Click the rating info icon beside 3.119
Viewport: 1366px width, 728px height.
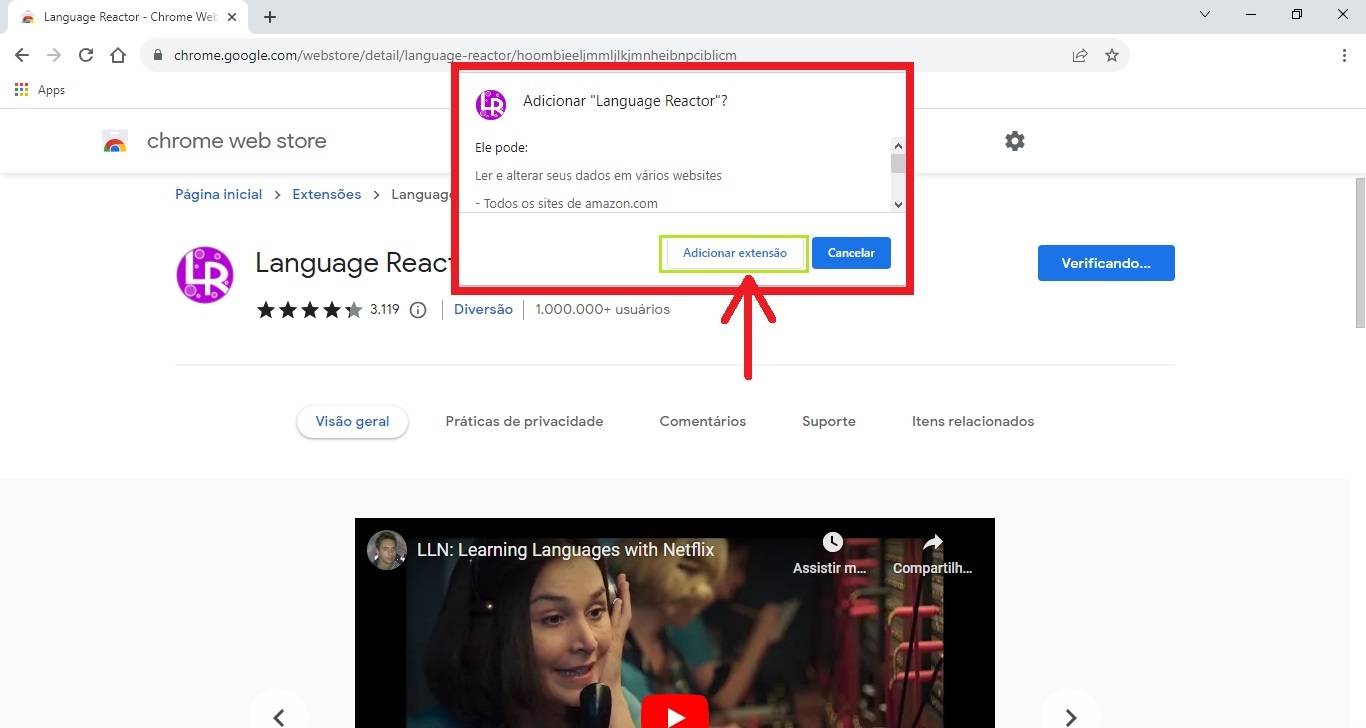click(418, 310)
